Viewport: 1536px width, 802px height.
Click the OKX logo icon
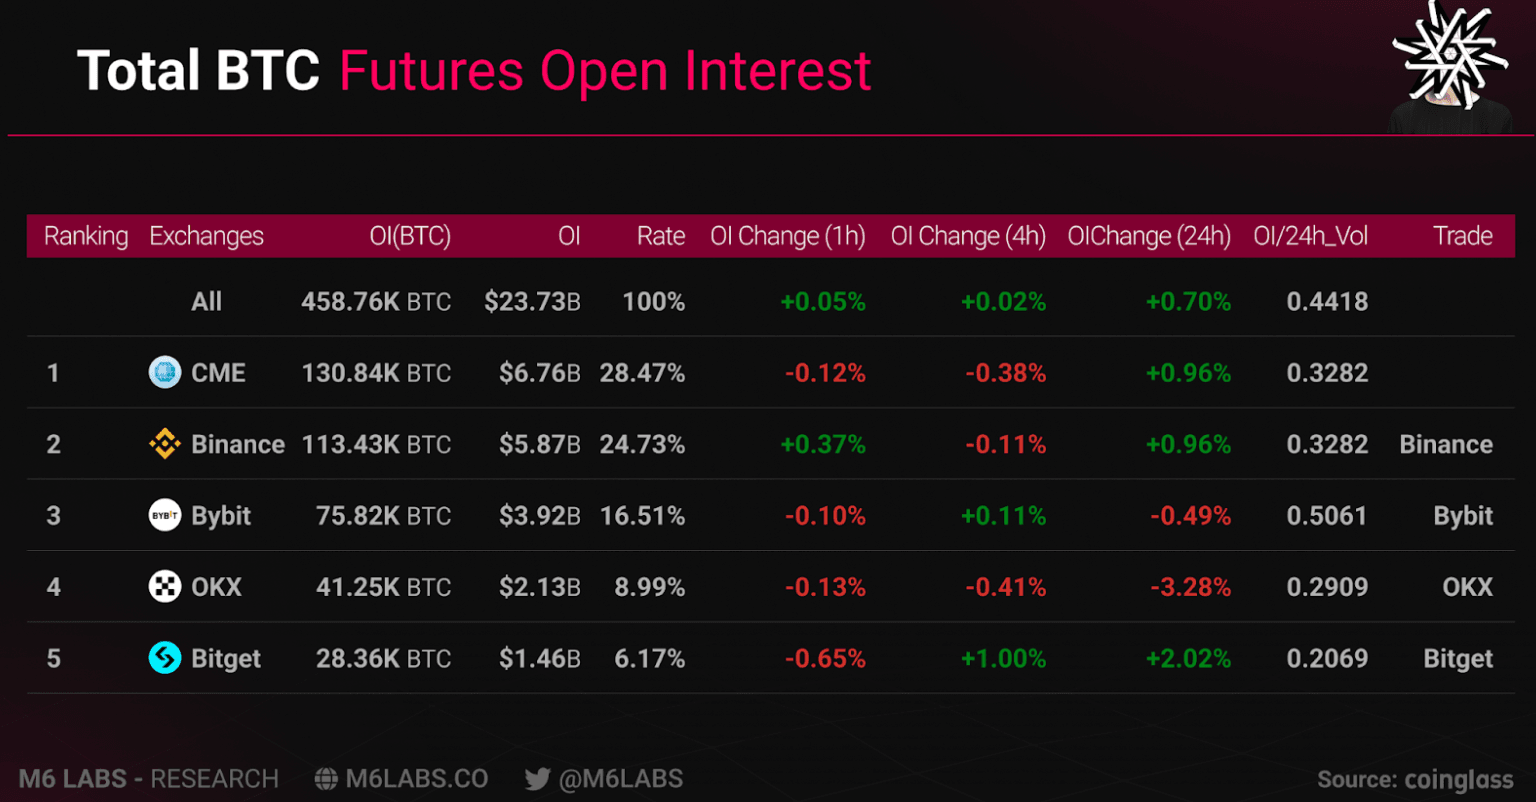165,587
